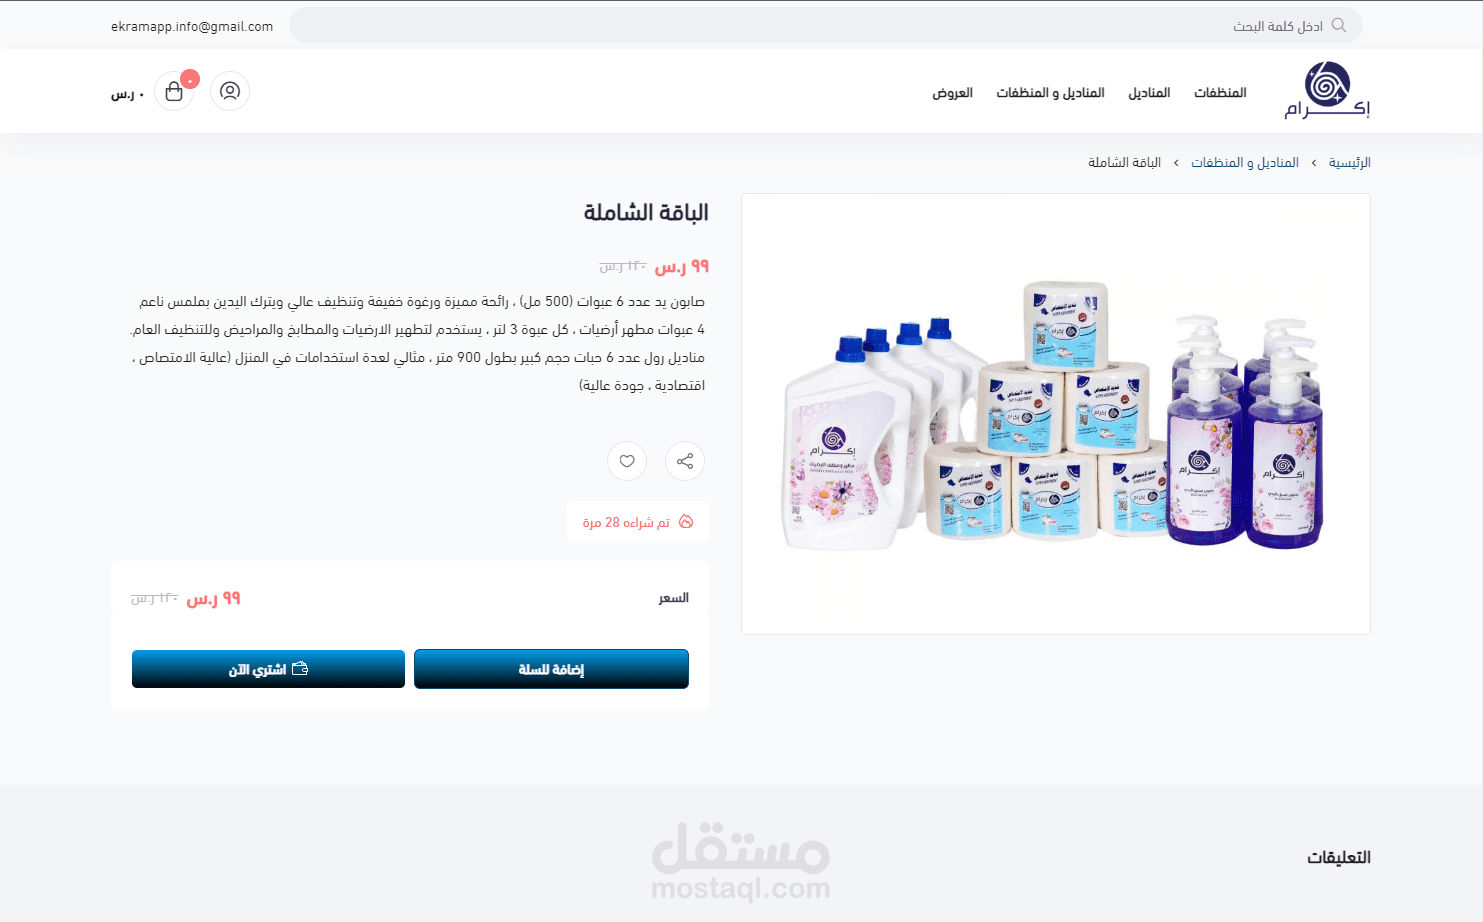This screenshot has height=922, width=1483.
Task: Open المناديل و المنظفات menu item
Action: coord(1050,92)
